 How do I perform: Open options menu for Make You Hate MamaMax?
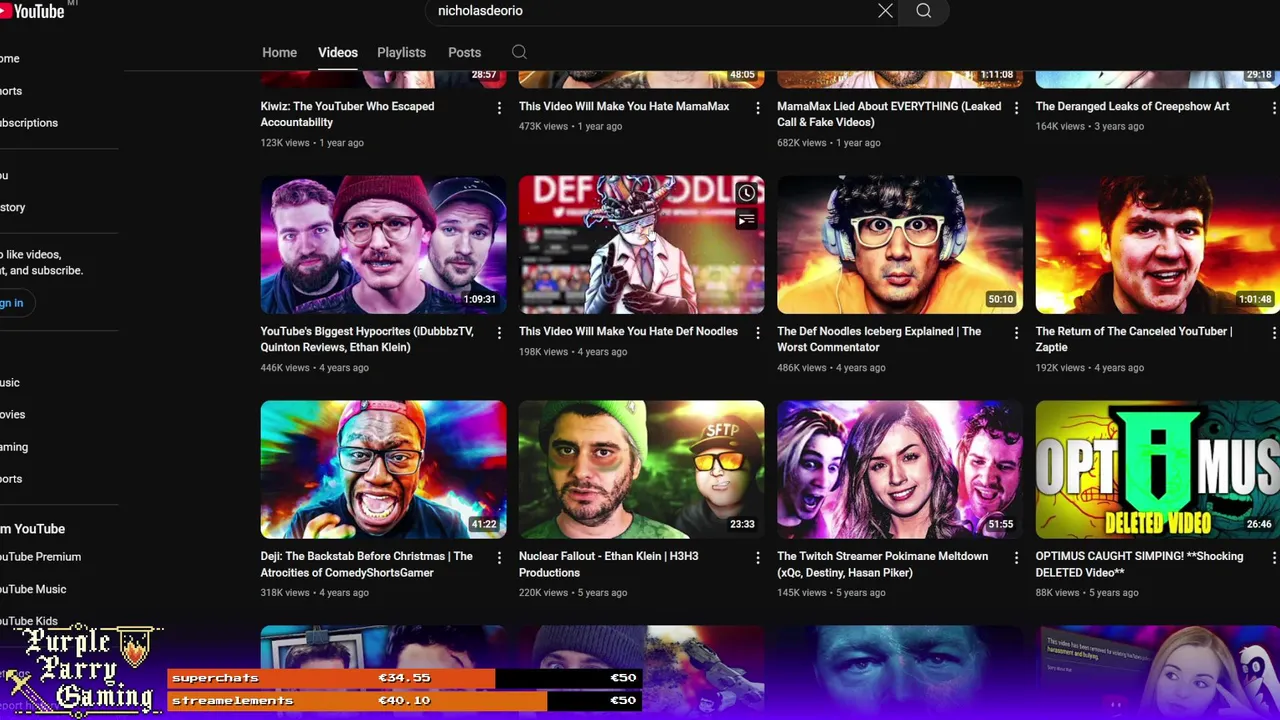tap(757, 108)
